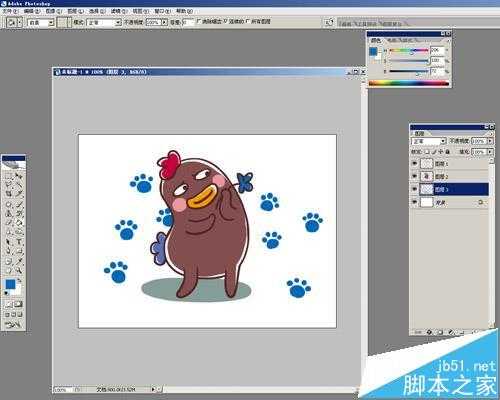The height and width of the screenshot is (400, 500).
Task: Open layer opacity arrow in Layers panel
Action: pos(490,141)
